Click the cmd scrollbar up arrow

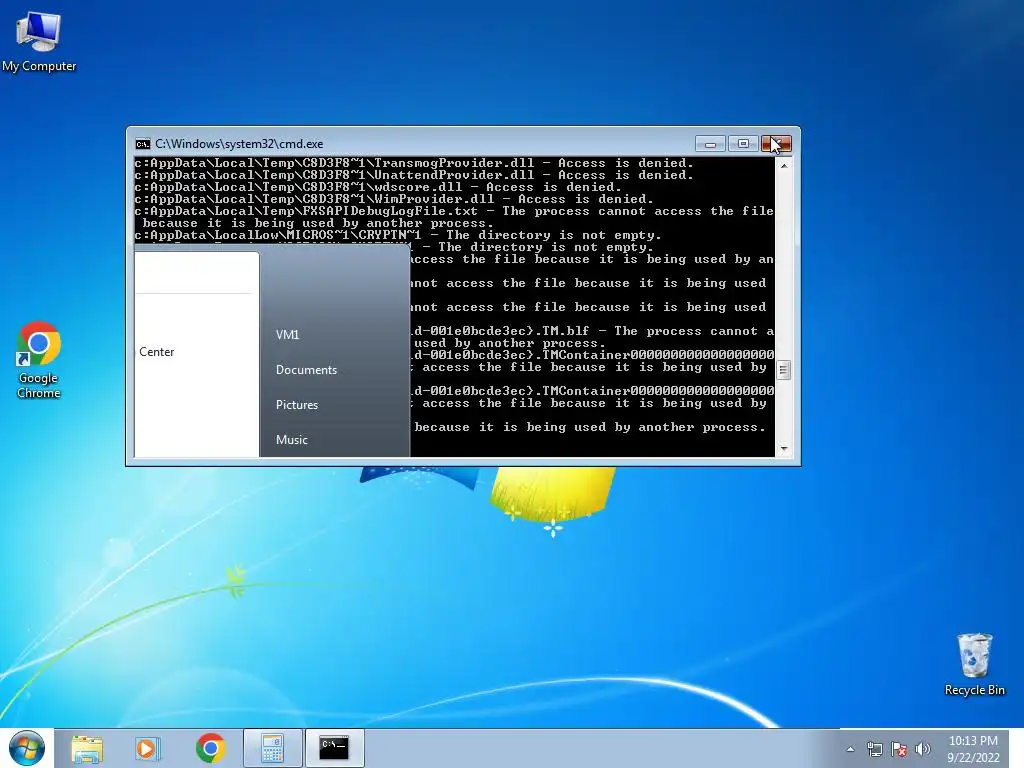[x=784, y=165]
